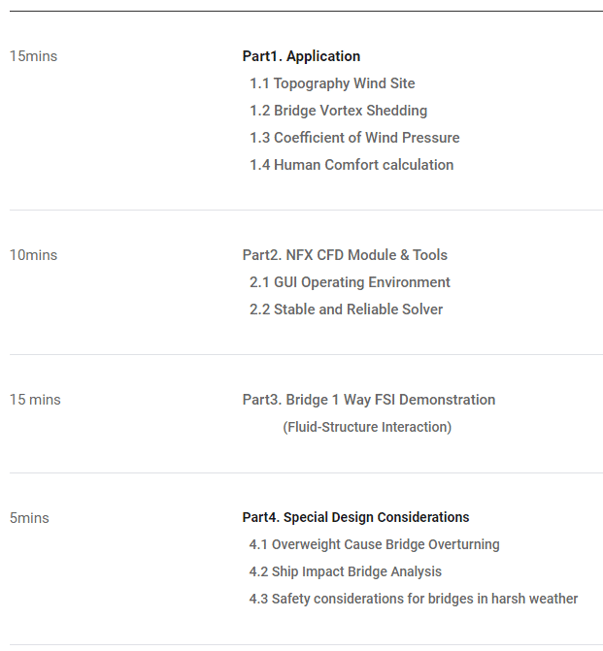Select the 15 mins label beside Part3
Screen dimensions: 603x651
tap(35, 400)
